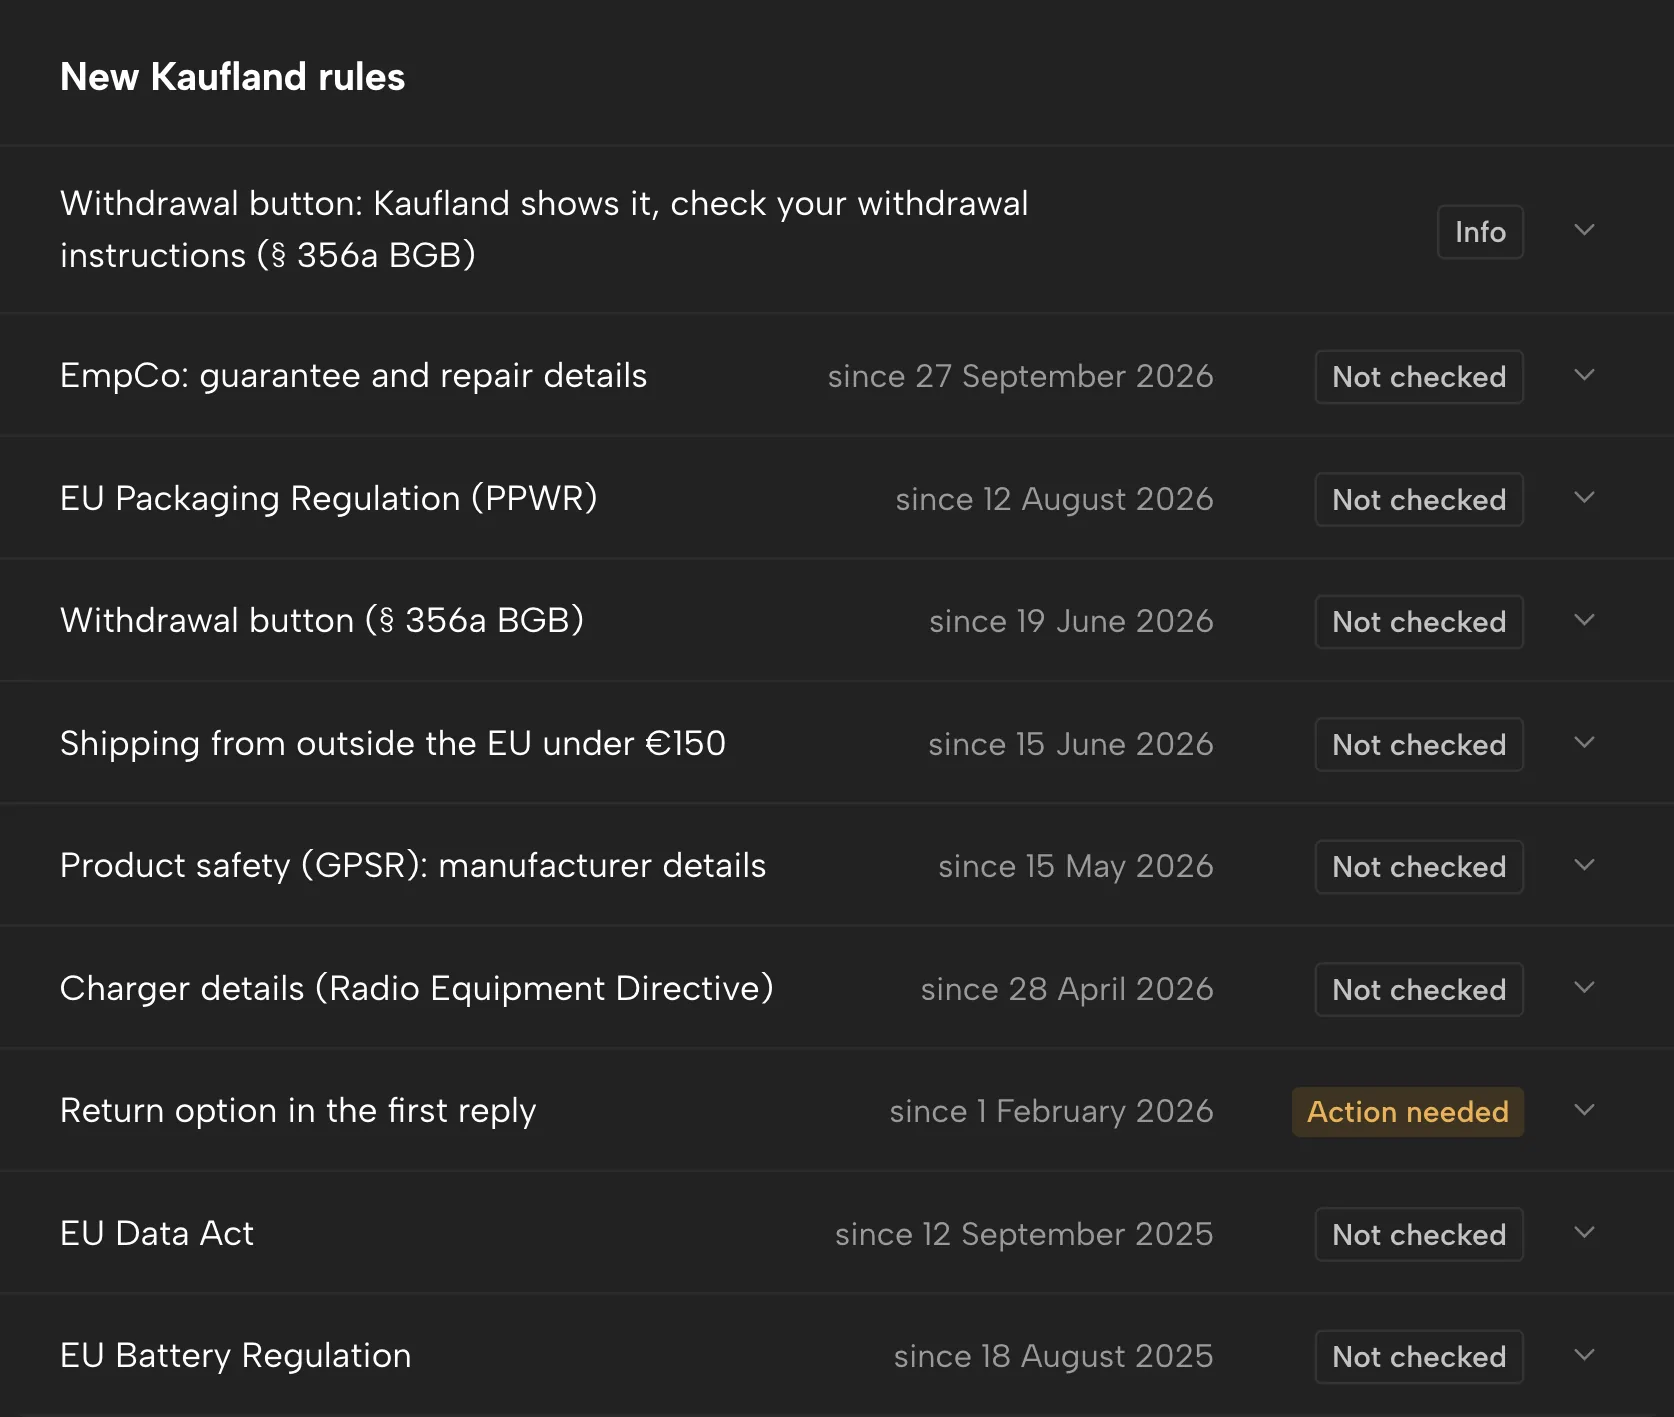Open the 'Withdrawal button (§ 356a BGB)' rule
Screen dimensions: 1674x1417
click(x=322, y=621)
